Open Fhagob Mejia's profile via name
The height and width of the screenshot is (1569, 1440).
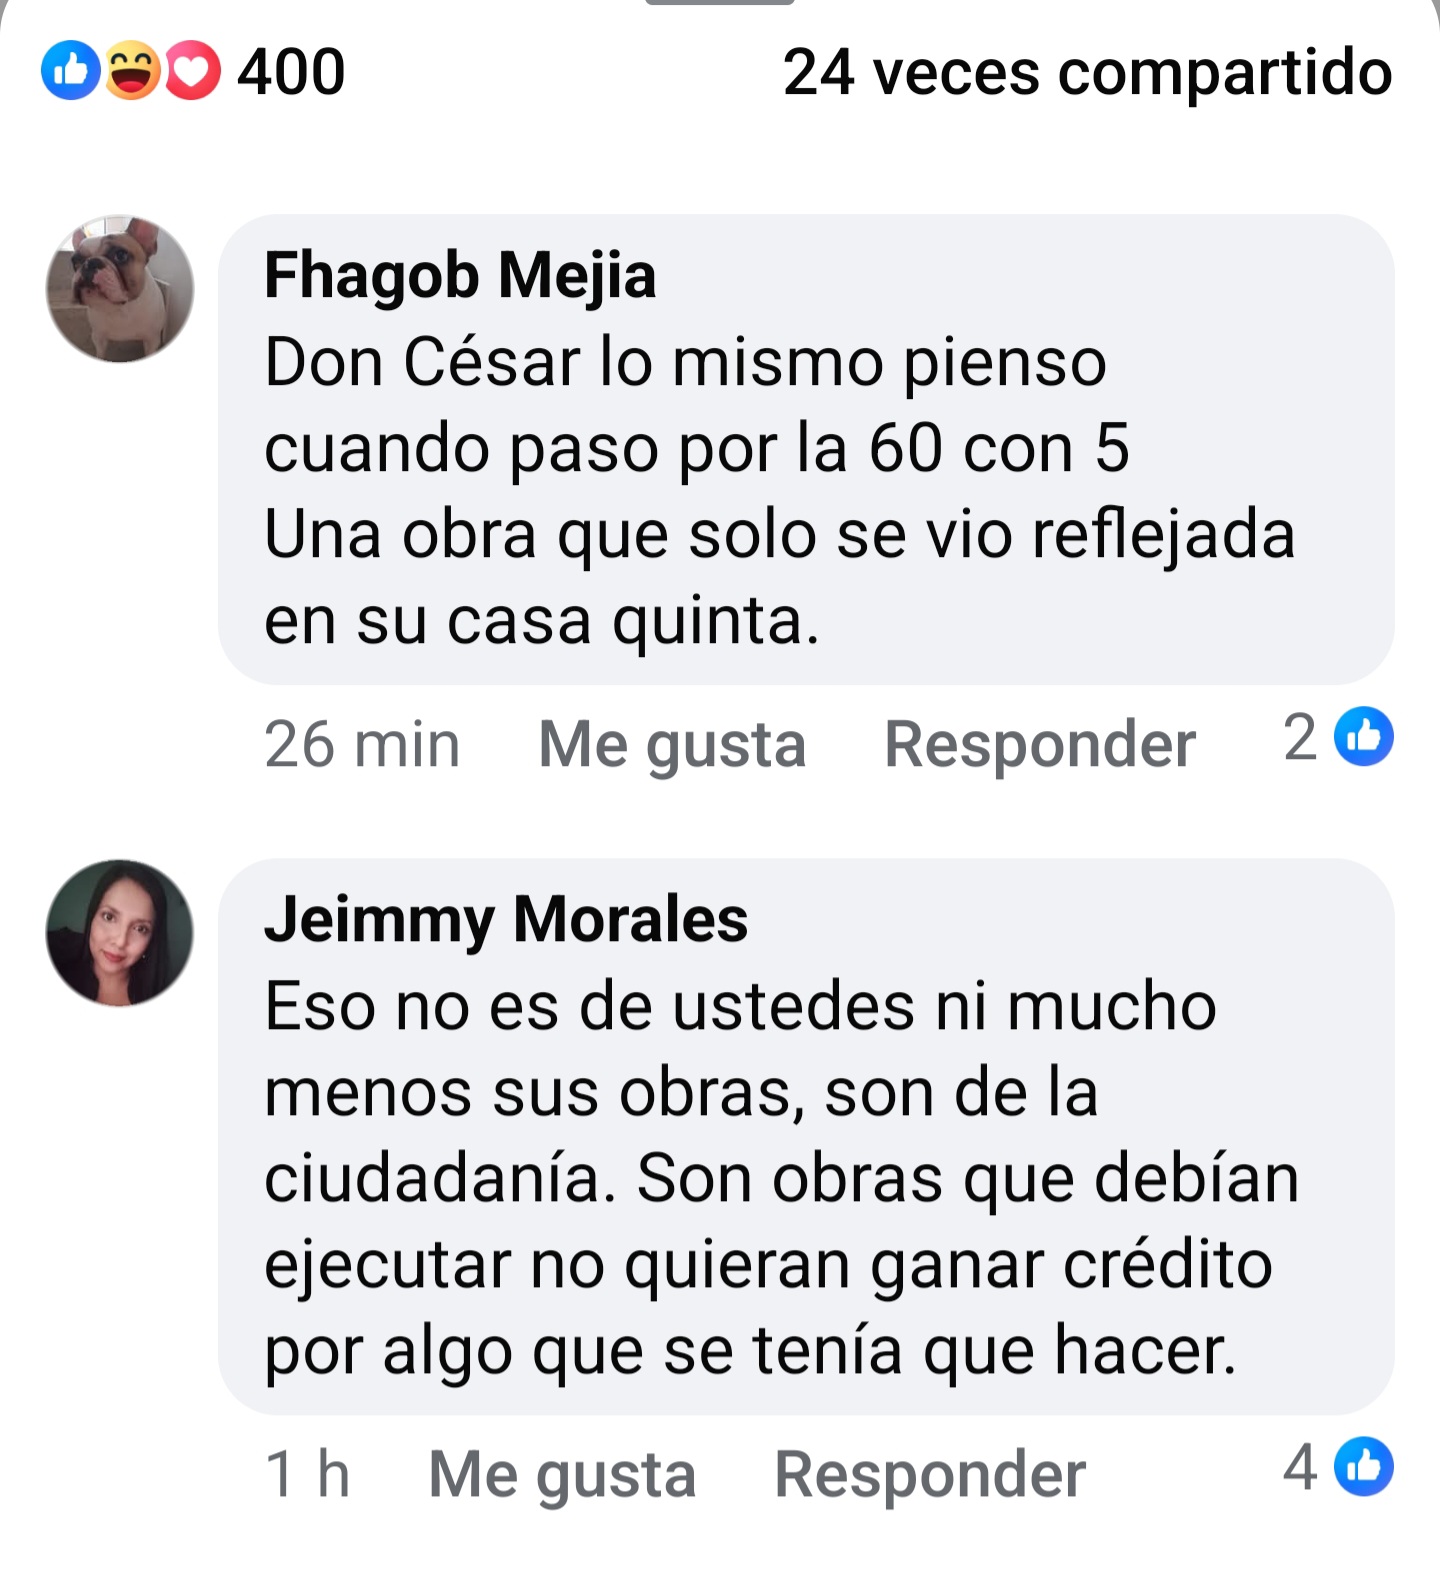coord(460,275)
